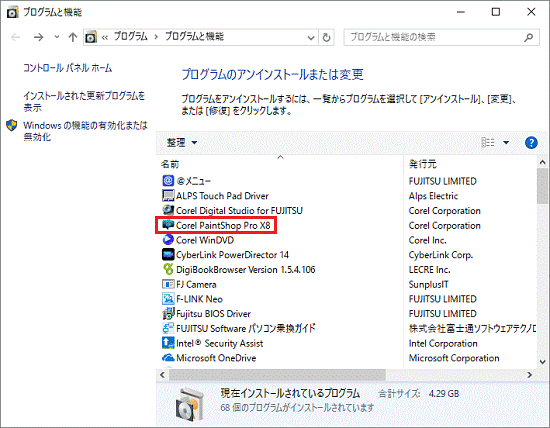Click the ALPS Touch Pad Driver icon
Viewport: 550px width, 428px height.
click(168, 195)
